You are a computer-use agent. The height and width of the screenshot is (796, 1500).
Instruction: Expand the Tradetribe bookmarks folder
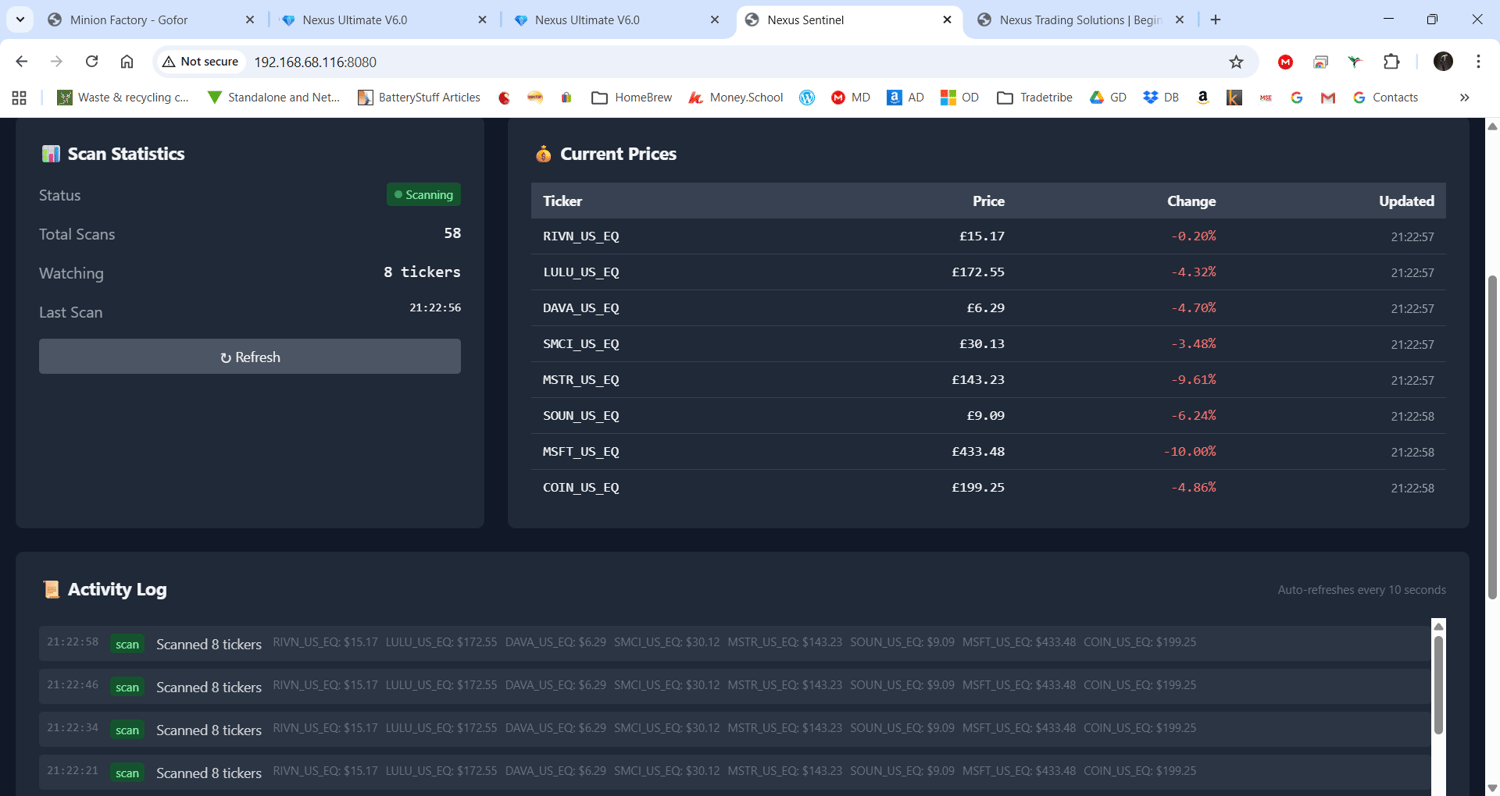[x=1035, y=97]
